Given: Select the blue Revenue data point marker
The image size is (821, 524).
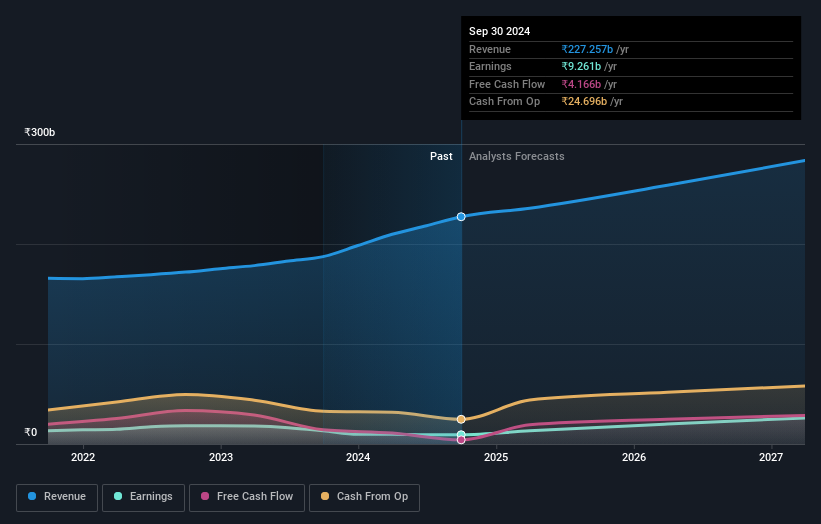Looking at the screenshot, I should [x=461, y=217].
